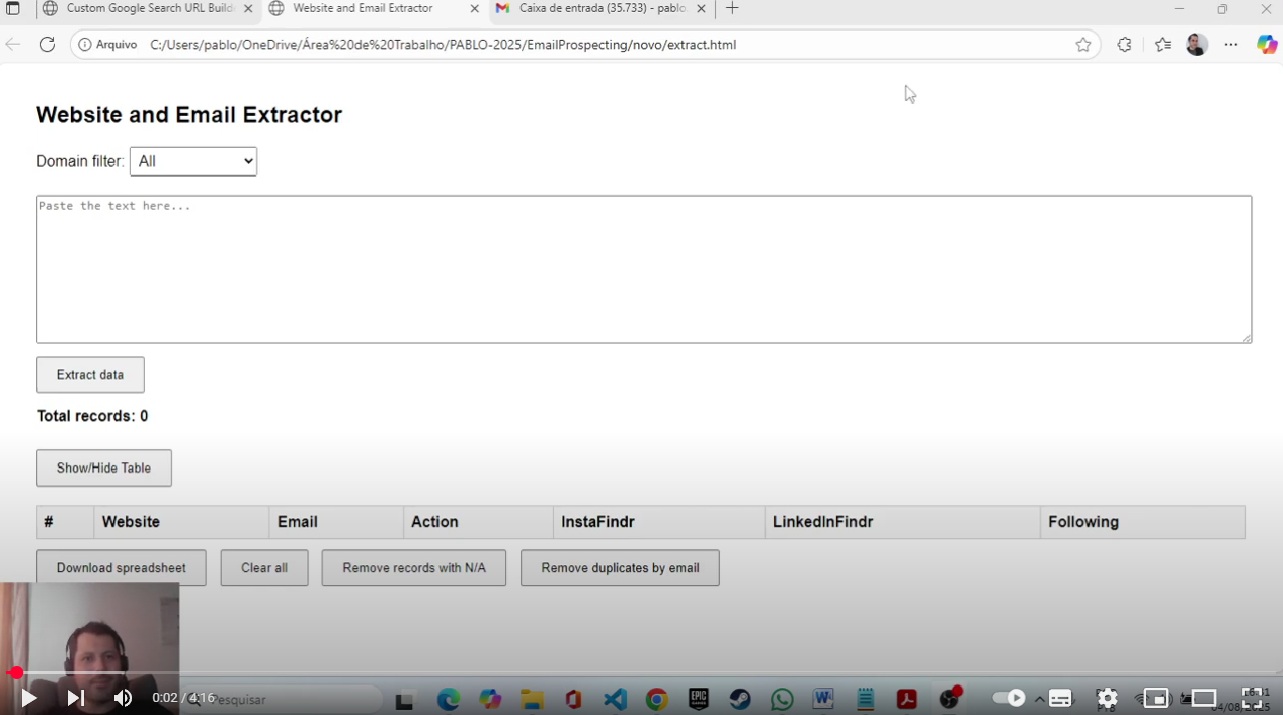Click the video progress bar
1283x715 pixels.
640,673
